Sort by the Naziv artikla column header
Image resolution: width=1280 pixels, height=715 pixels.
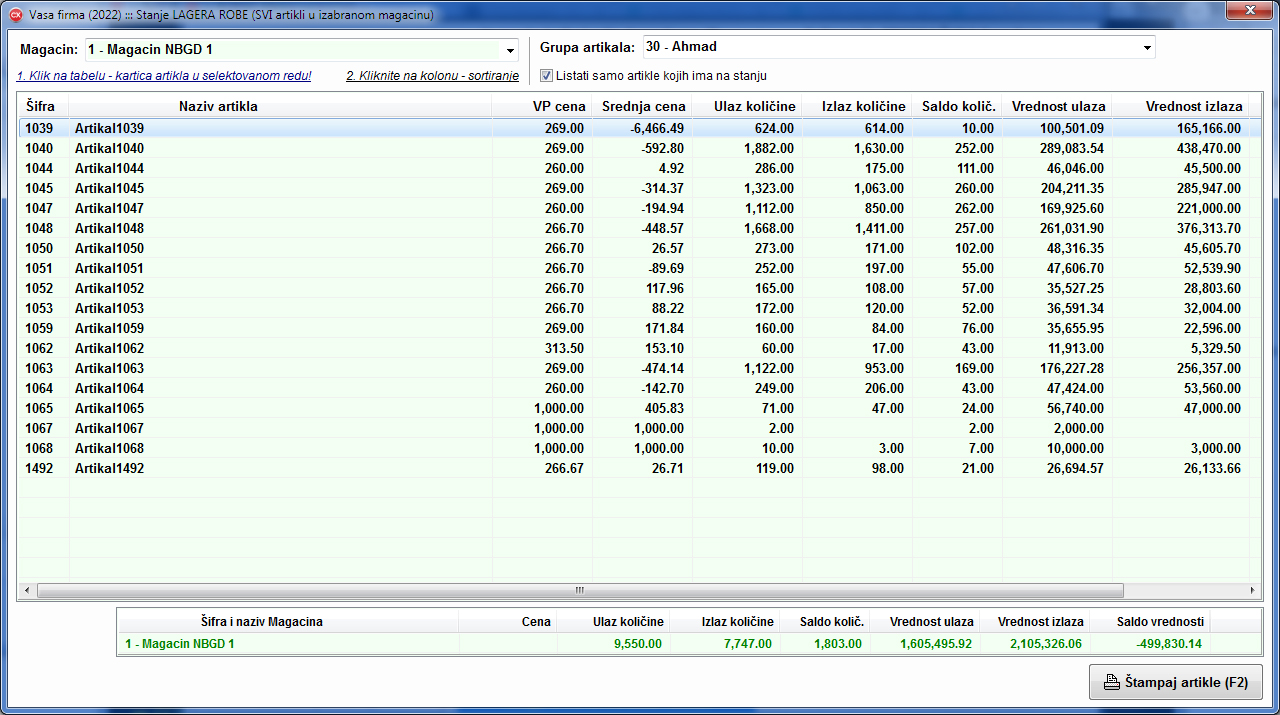point(280,106)
